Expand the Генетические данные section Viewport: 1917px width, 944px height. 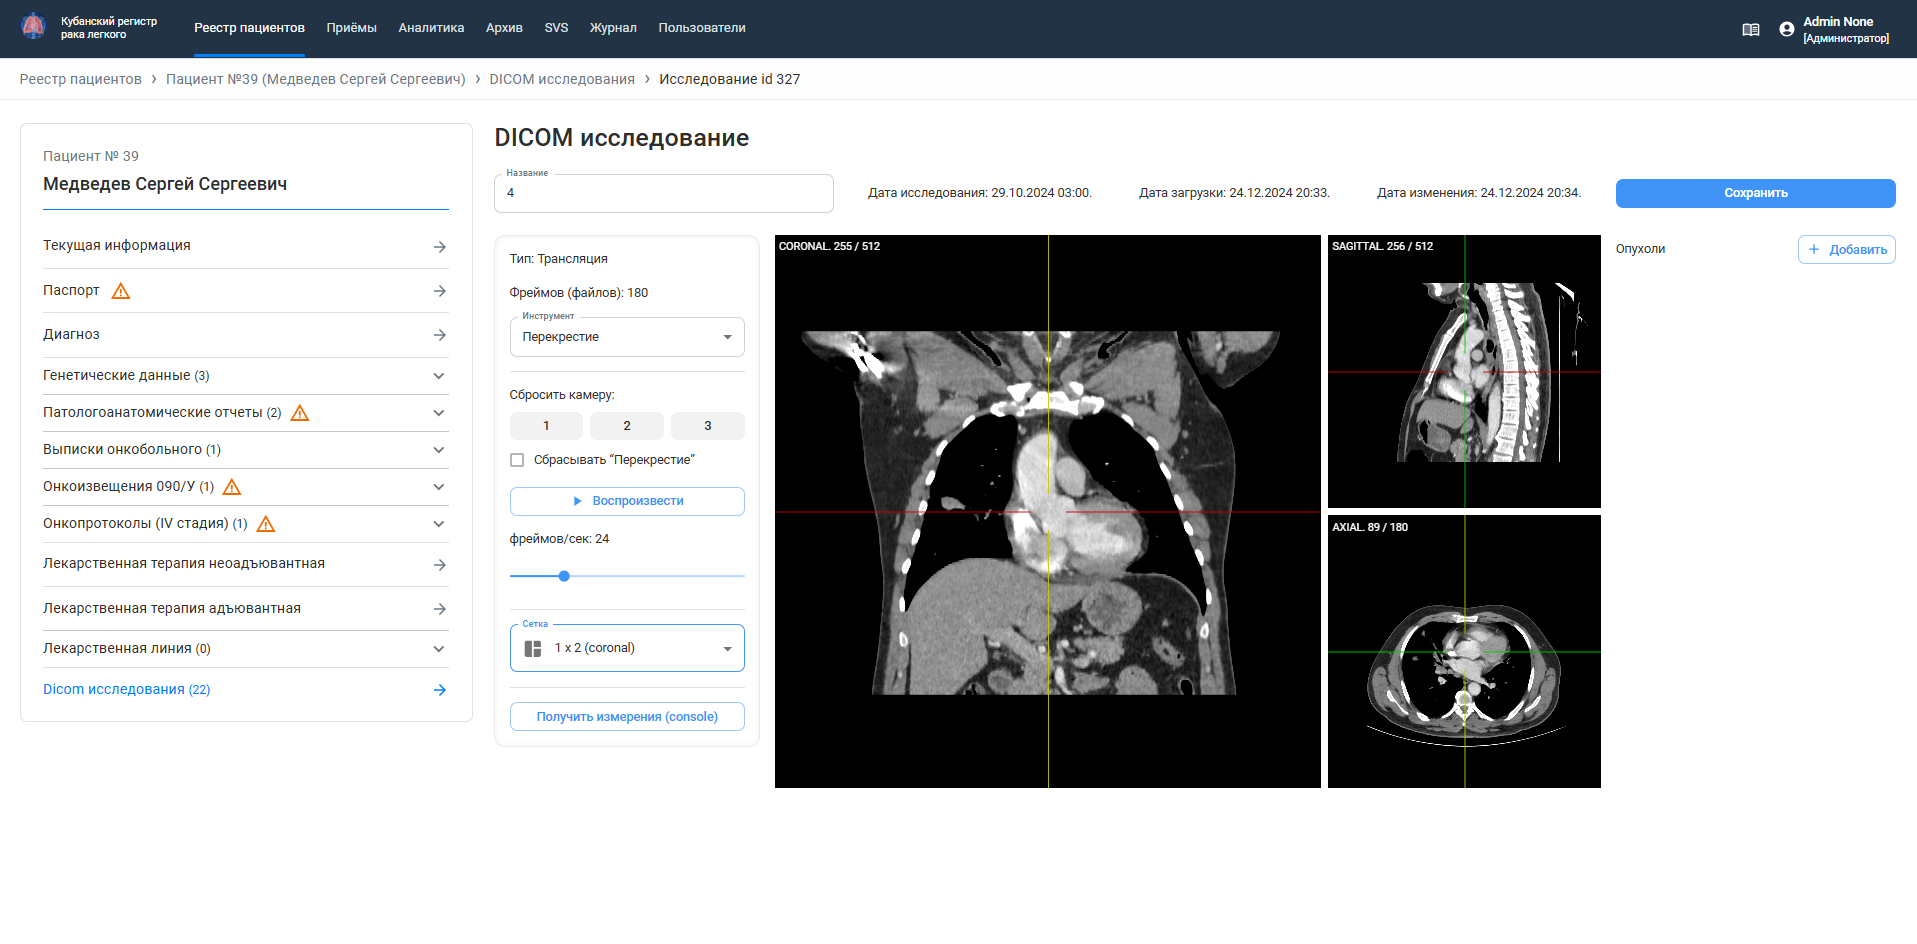point(438,376)
